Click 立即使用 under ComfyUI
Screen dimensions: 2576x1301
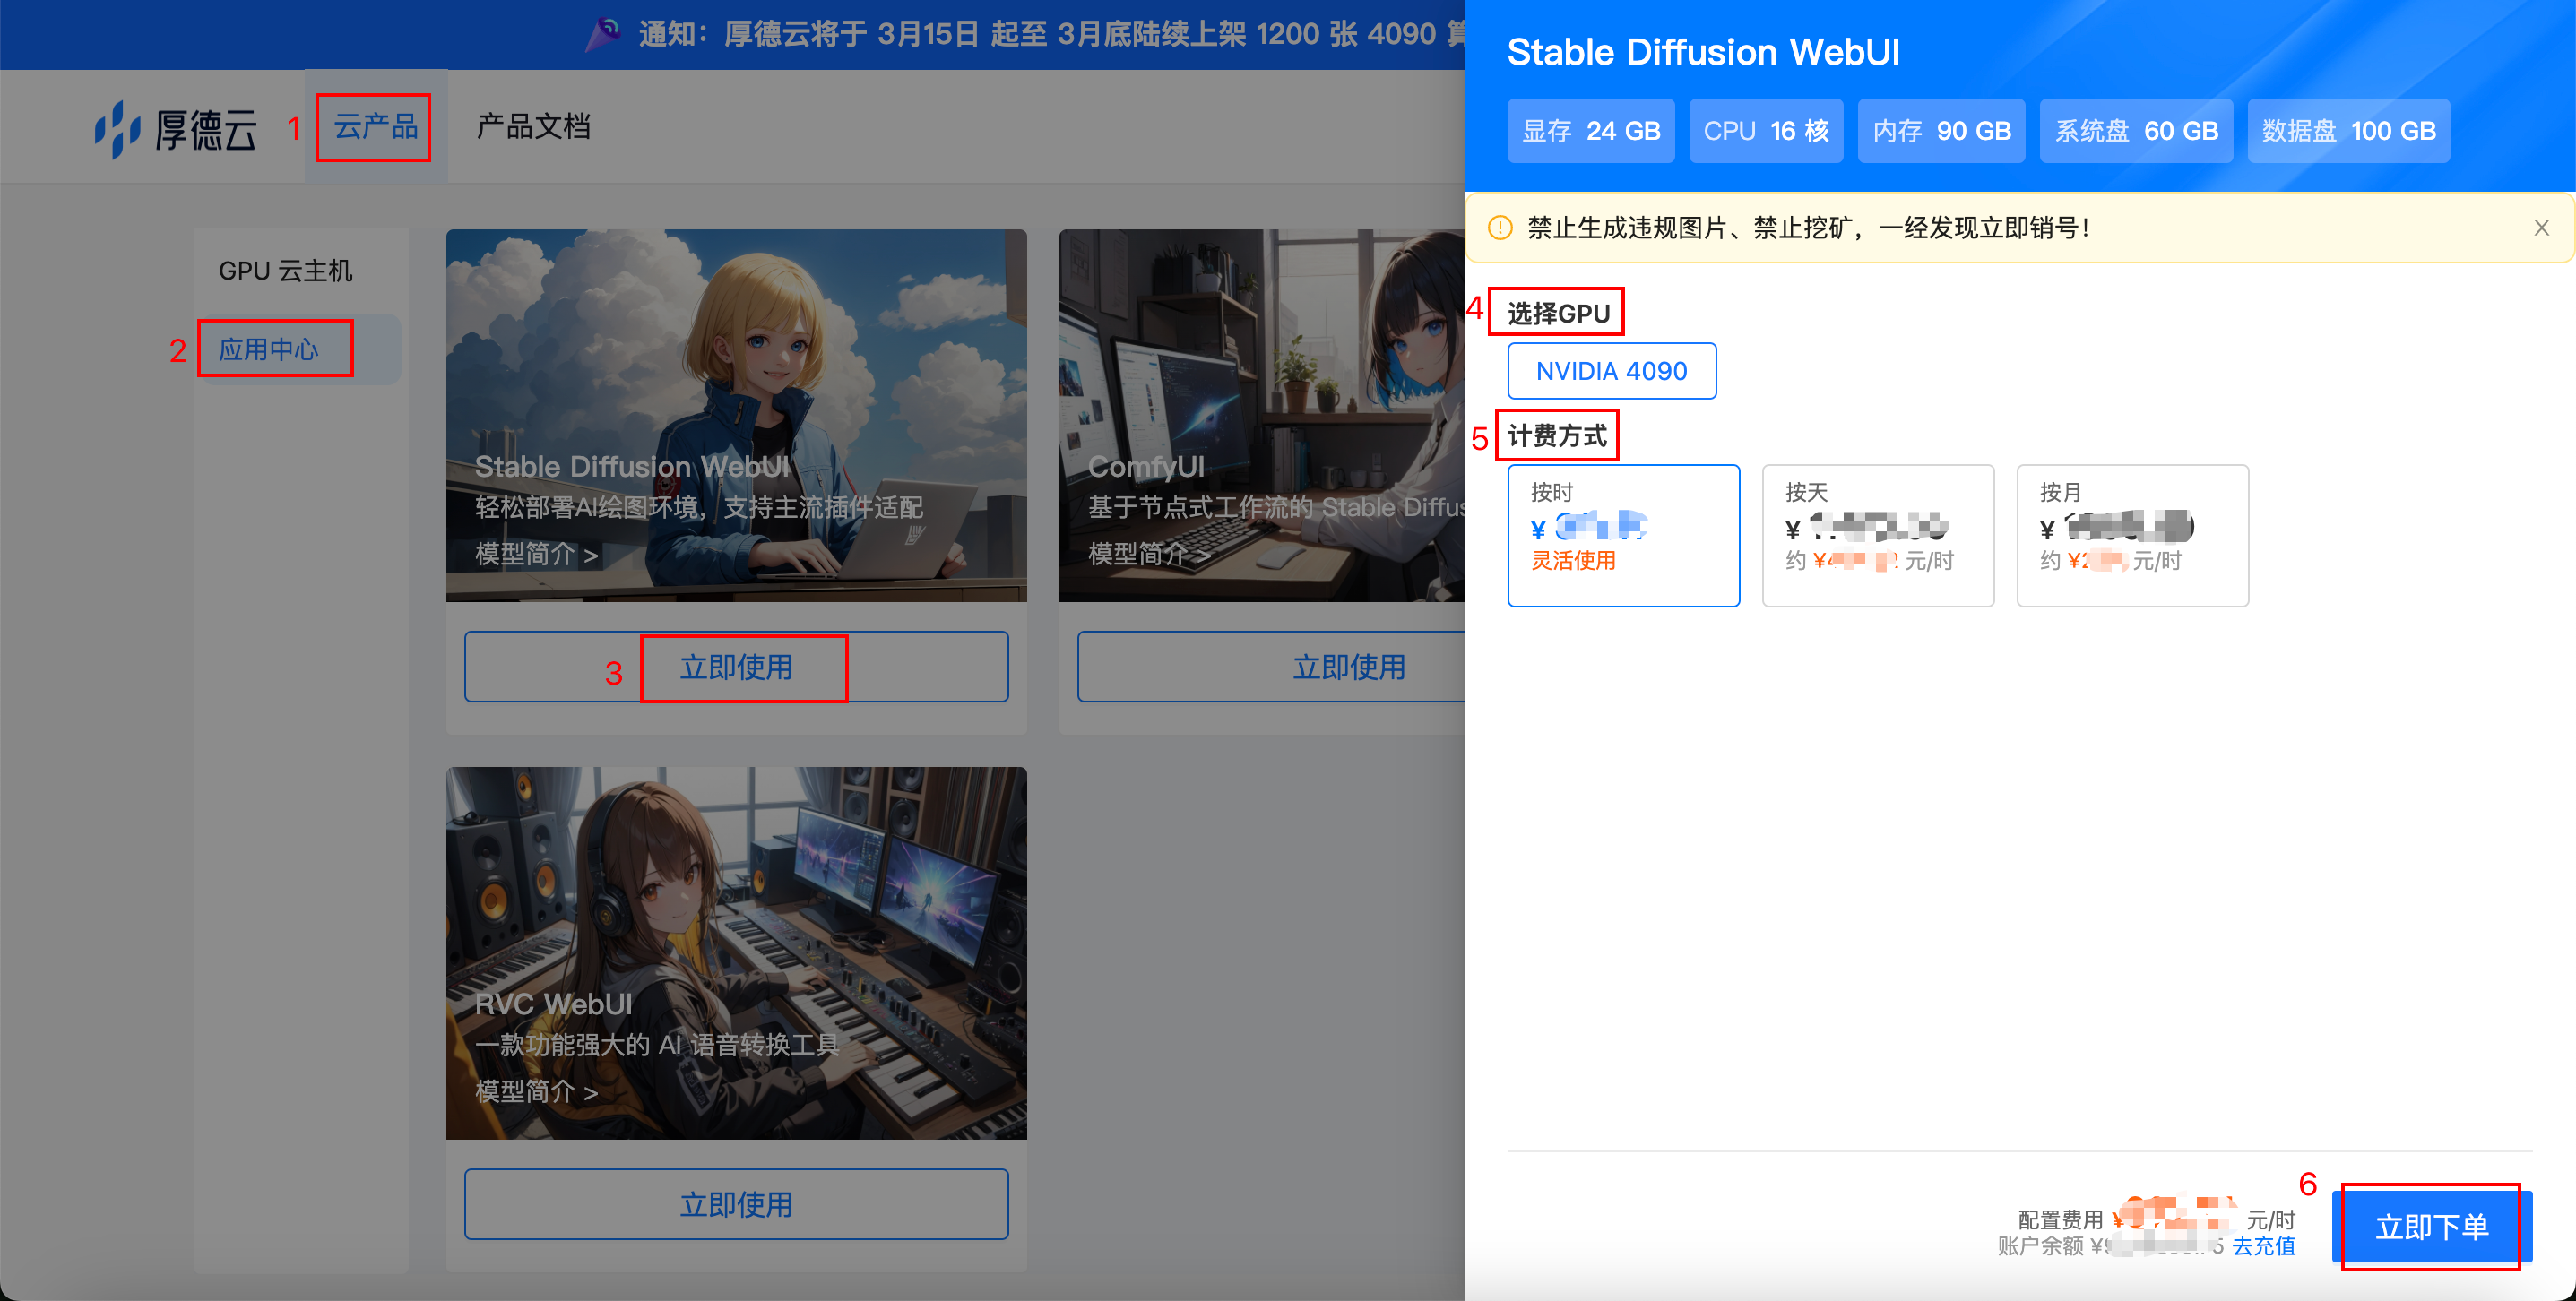pos(1348,667)
